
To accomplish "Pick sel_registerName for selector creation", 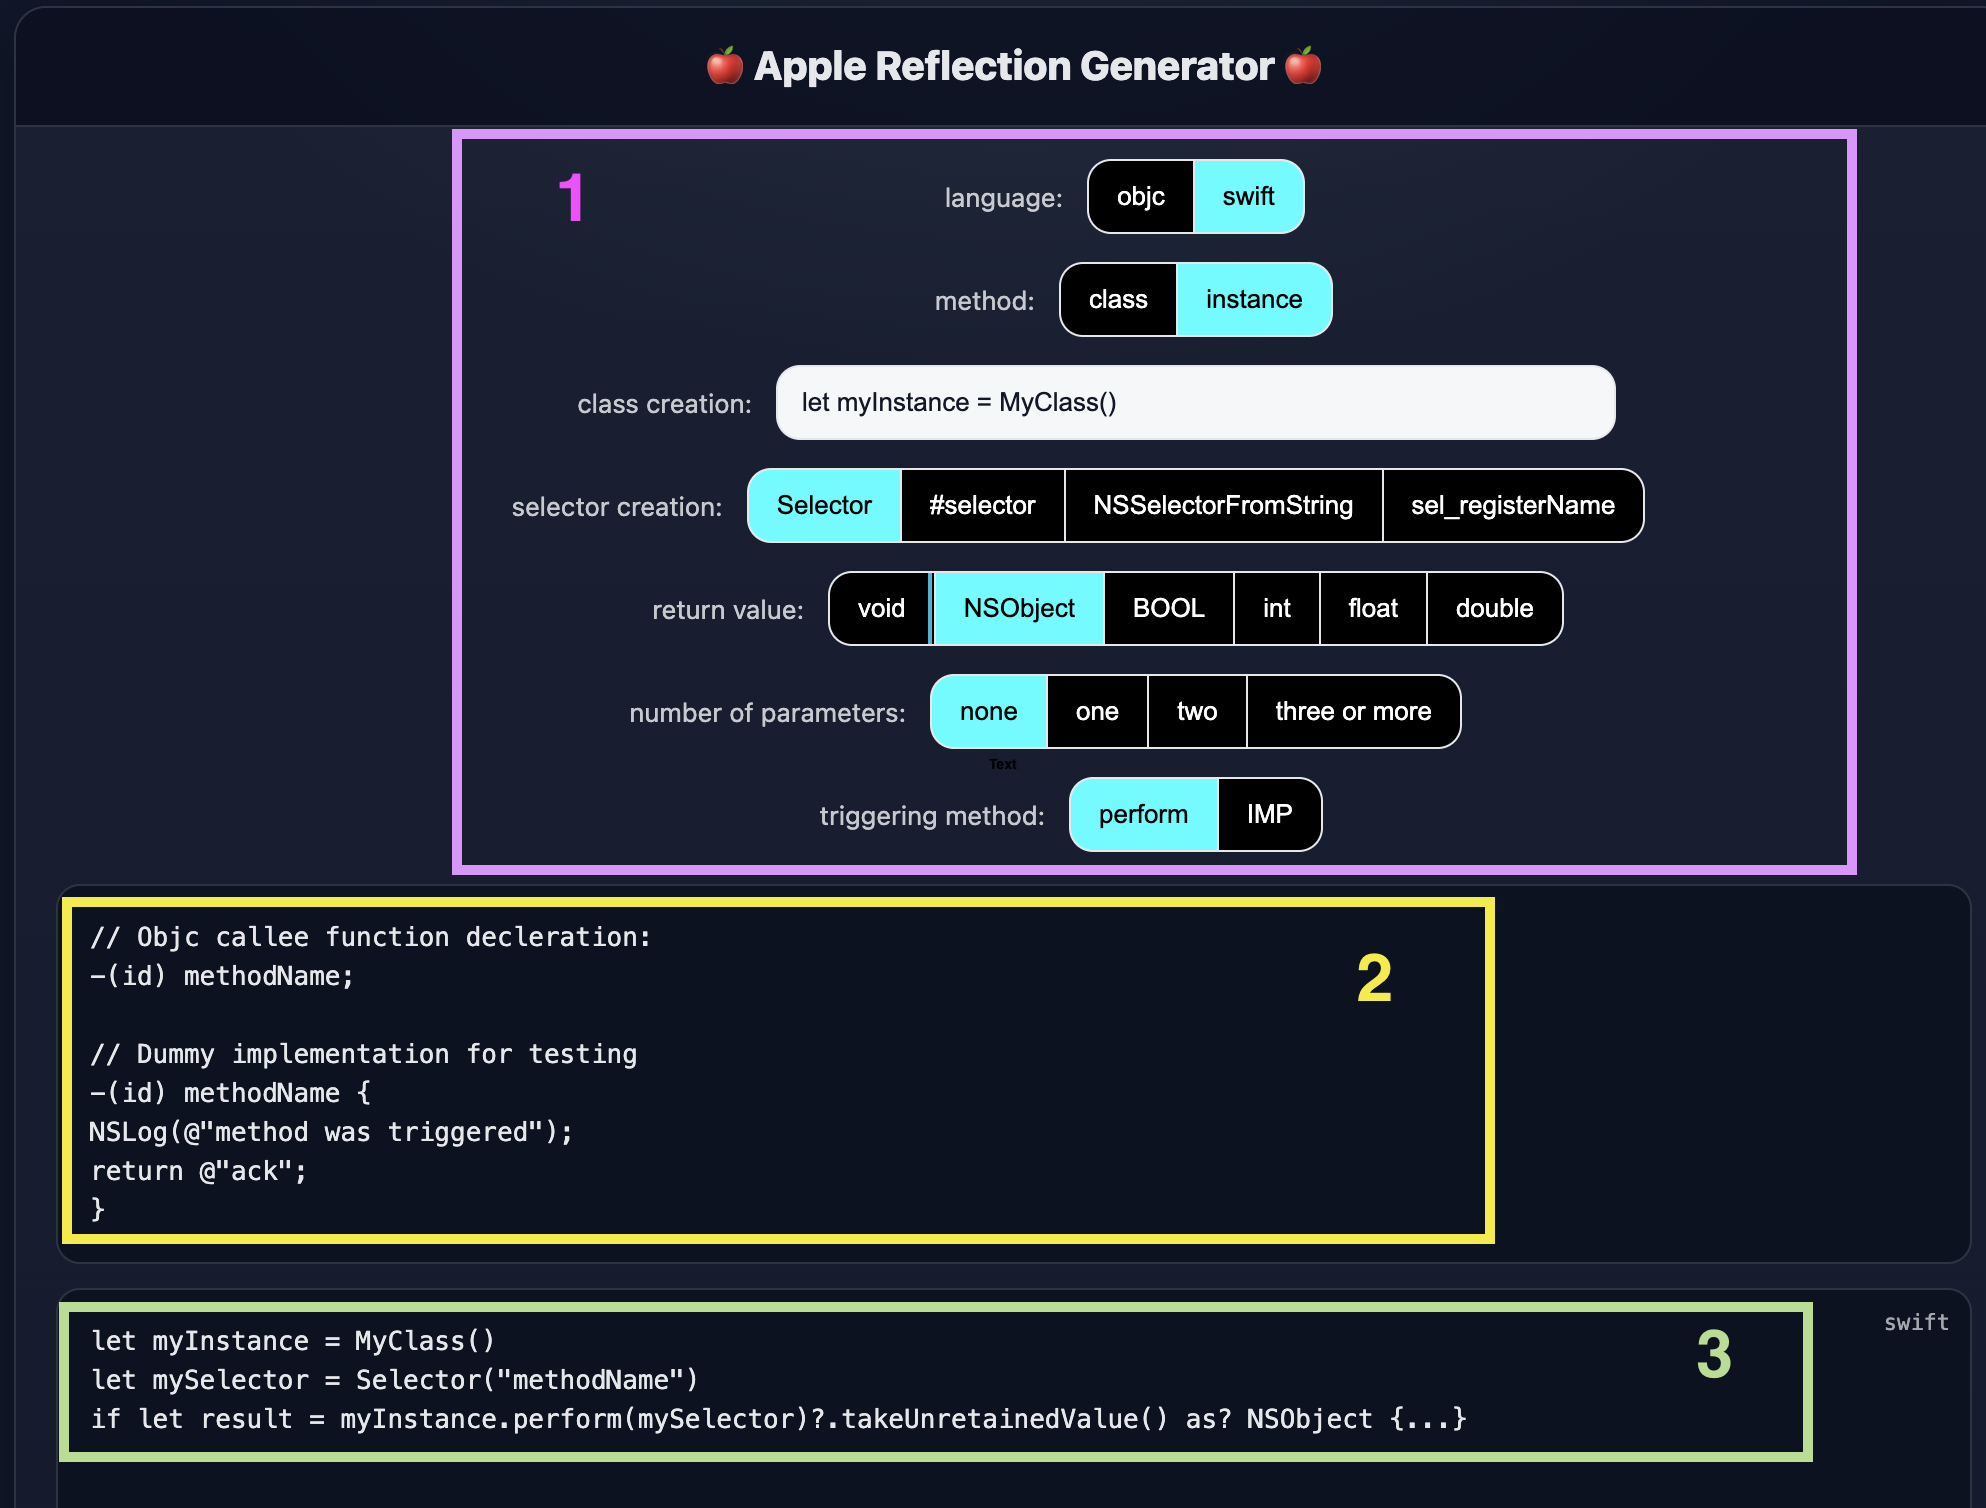I will [1512, 506].
